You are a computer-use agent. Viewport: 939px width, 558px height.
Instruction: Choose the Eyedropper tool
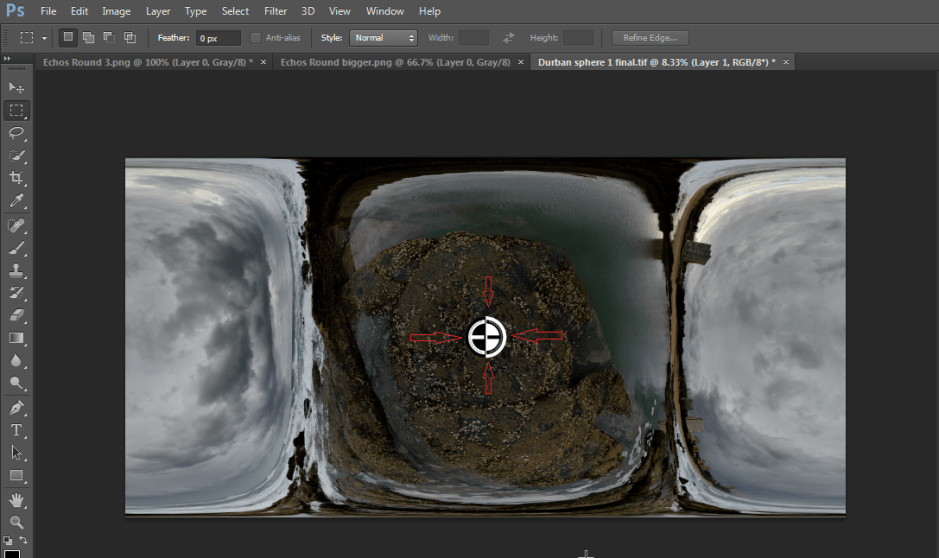click(16, 201)
